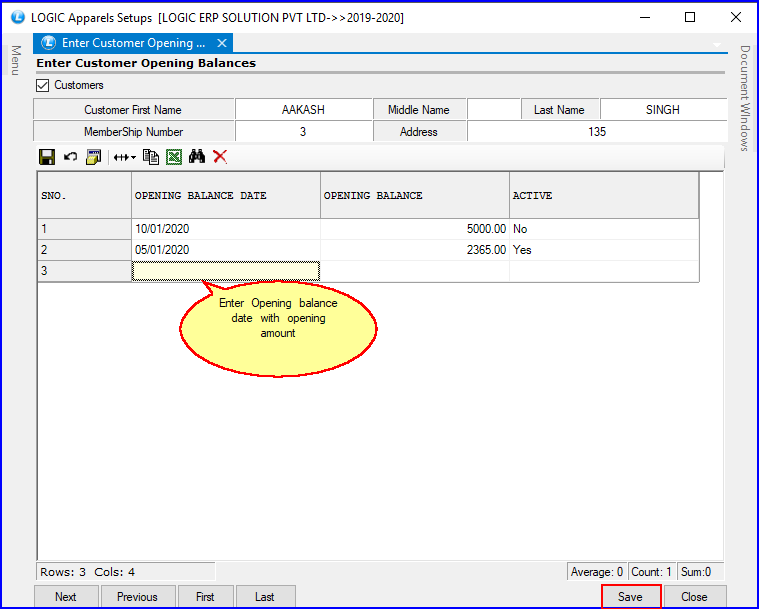759x609 pixels.
Task: Click the undo arrow icon
Action: pos(70,157)
